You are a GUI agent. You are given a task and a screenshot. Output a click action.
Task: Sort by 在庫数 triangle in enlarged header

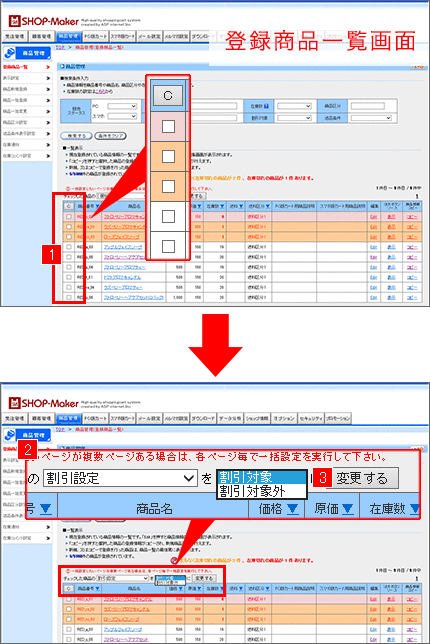click(414, 509)
